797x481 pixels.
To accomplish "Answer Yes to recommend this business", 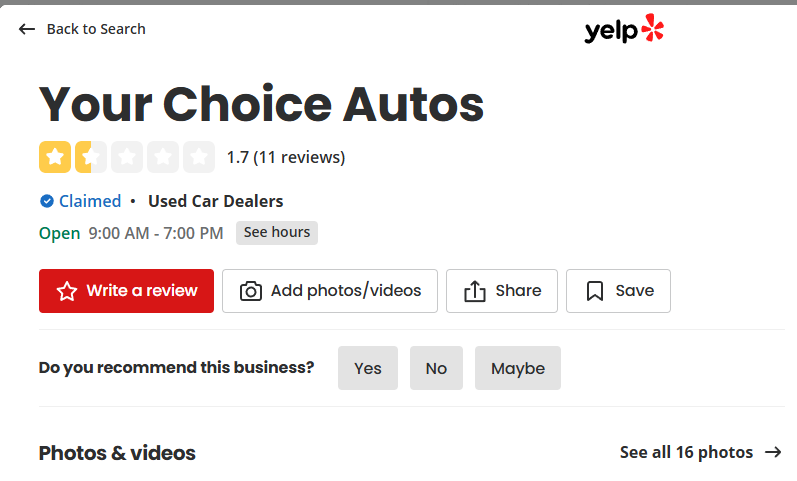I will tap(368, 368).
